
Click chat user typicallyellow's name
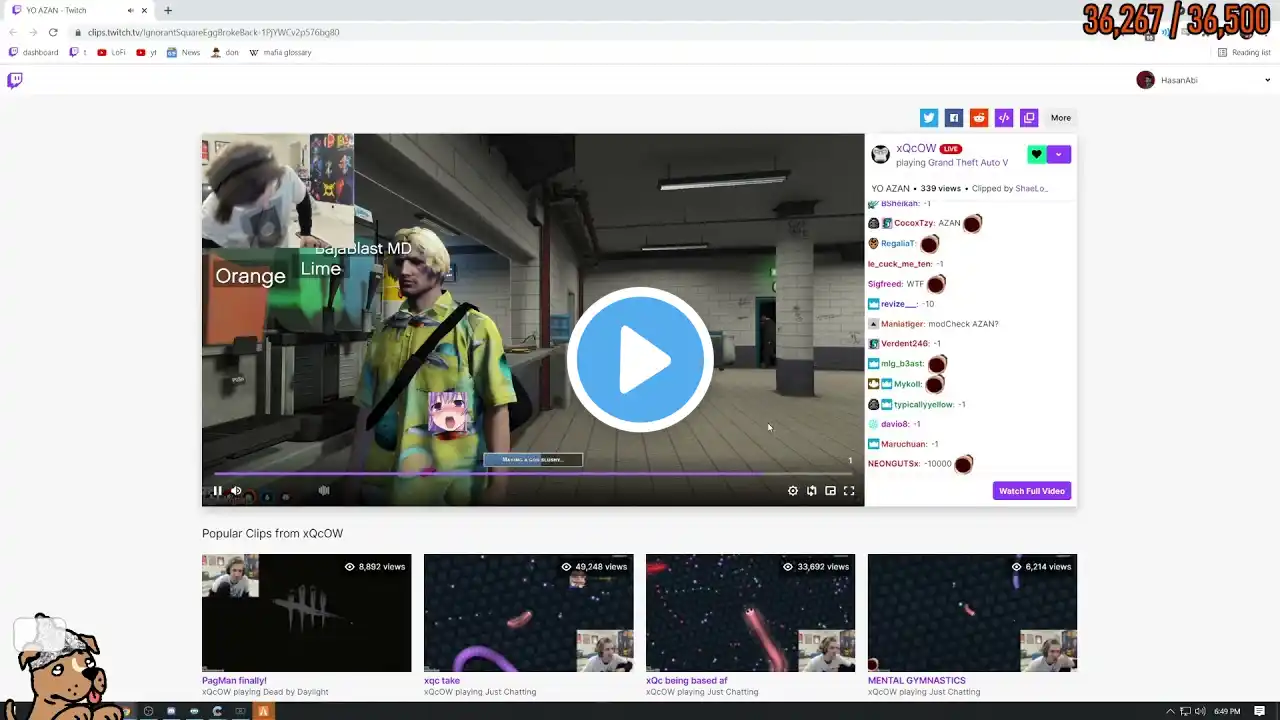coord(923,405)
